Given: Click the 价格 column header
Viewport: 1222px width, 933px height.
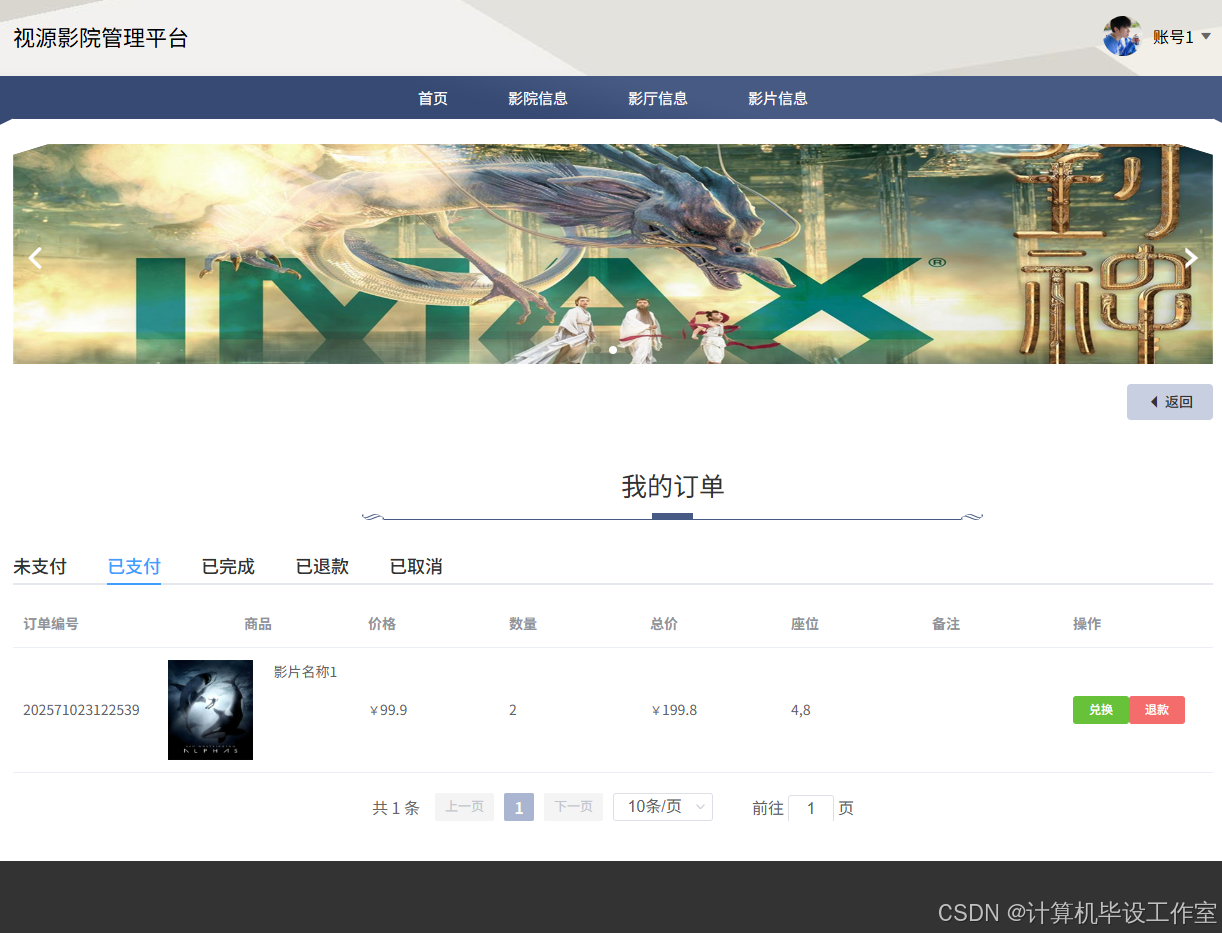Looking at the screenshot, I should click(x=382, y=624).
